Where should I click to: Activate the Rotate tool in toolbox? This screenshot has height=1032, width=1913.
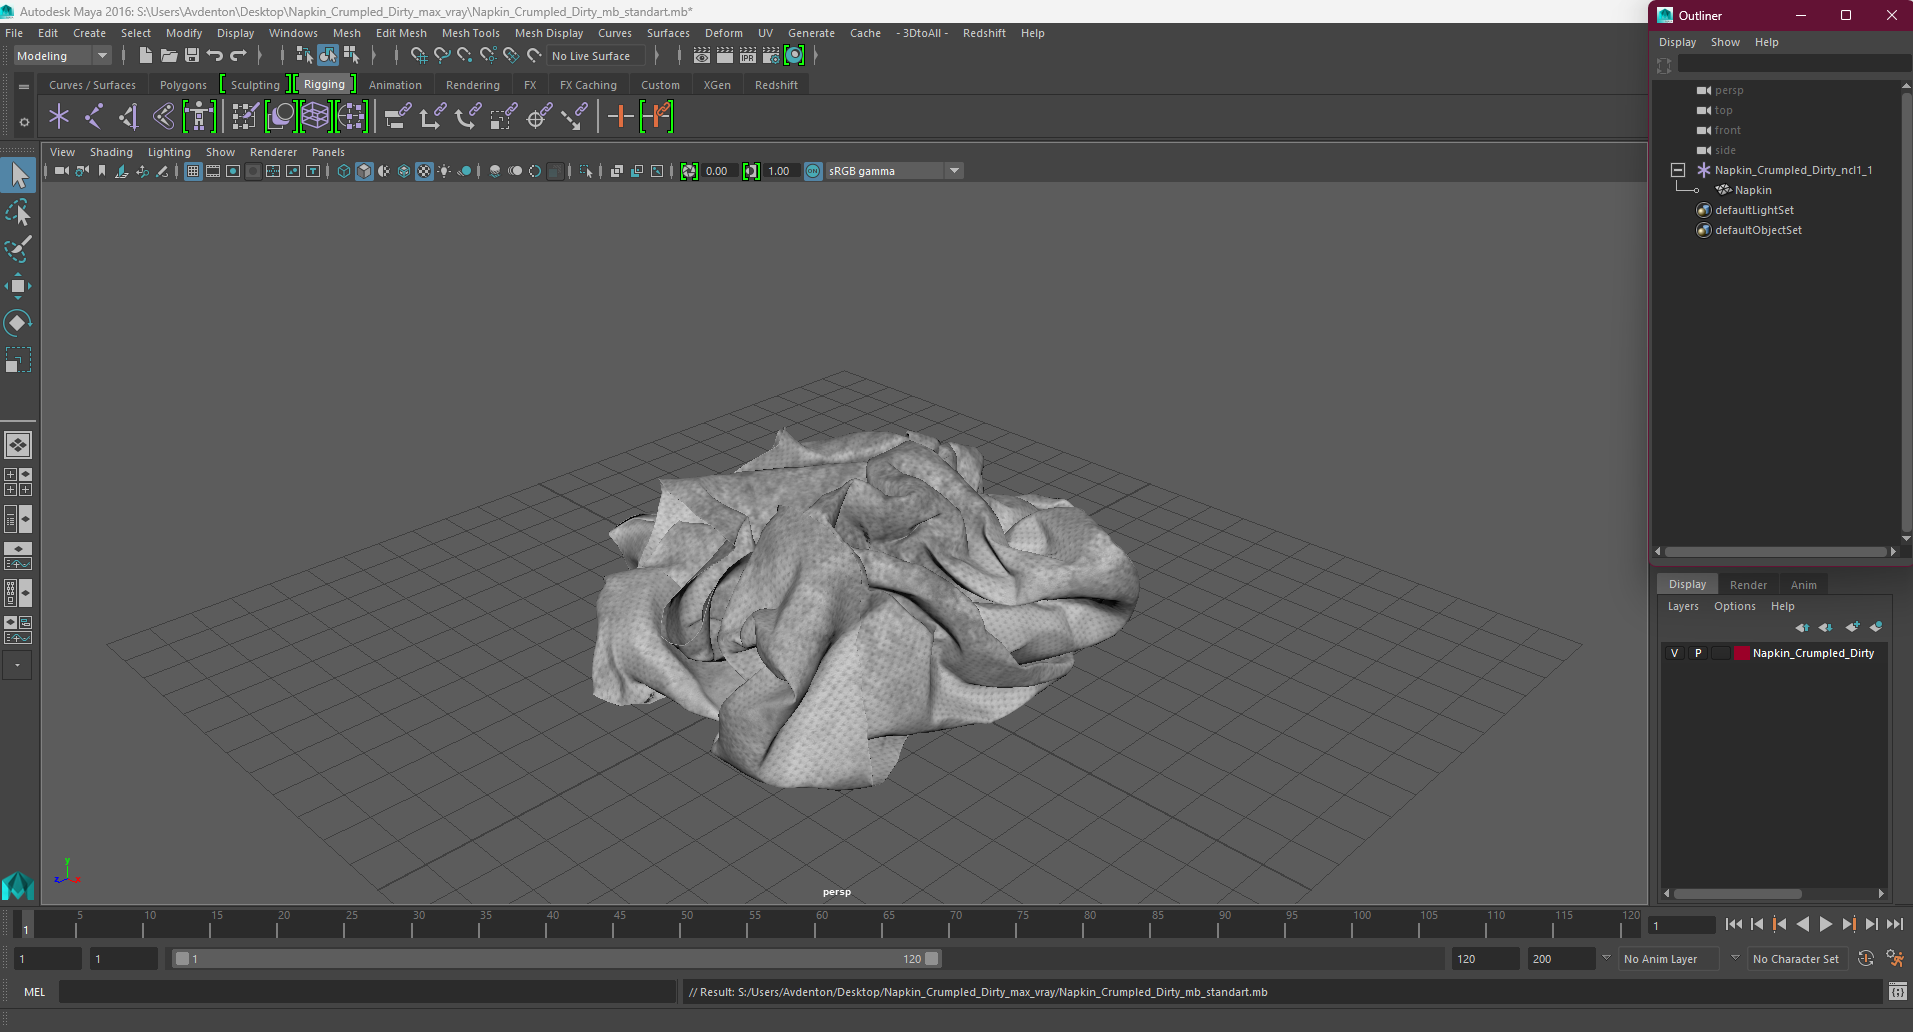pyautogui.click(x=18, y=323)
